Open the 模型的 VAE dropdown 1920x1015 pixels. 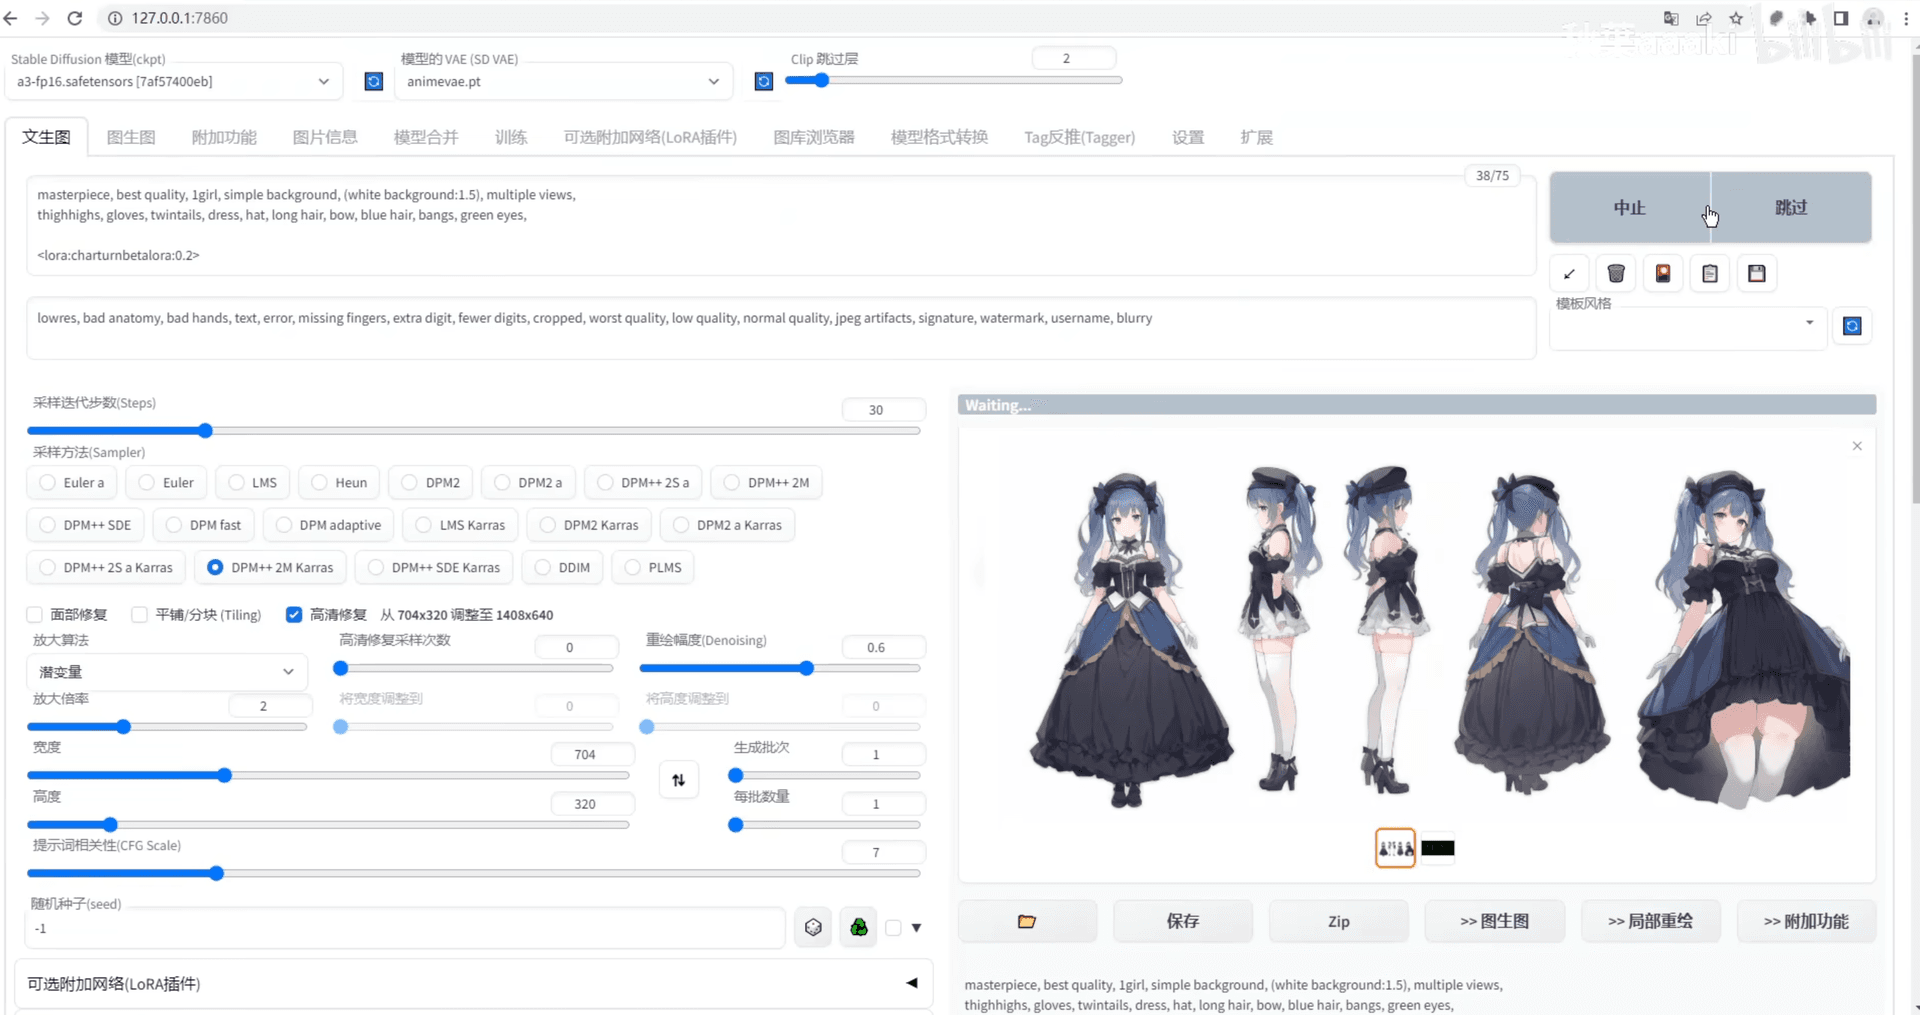[562, 81]
